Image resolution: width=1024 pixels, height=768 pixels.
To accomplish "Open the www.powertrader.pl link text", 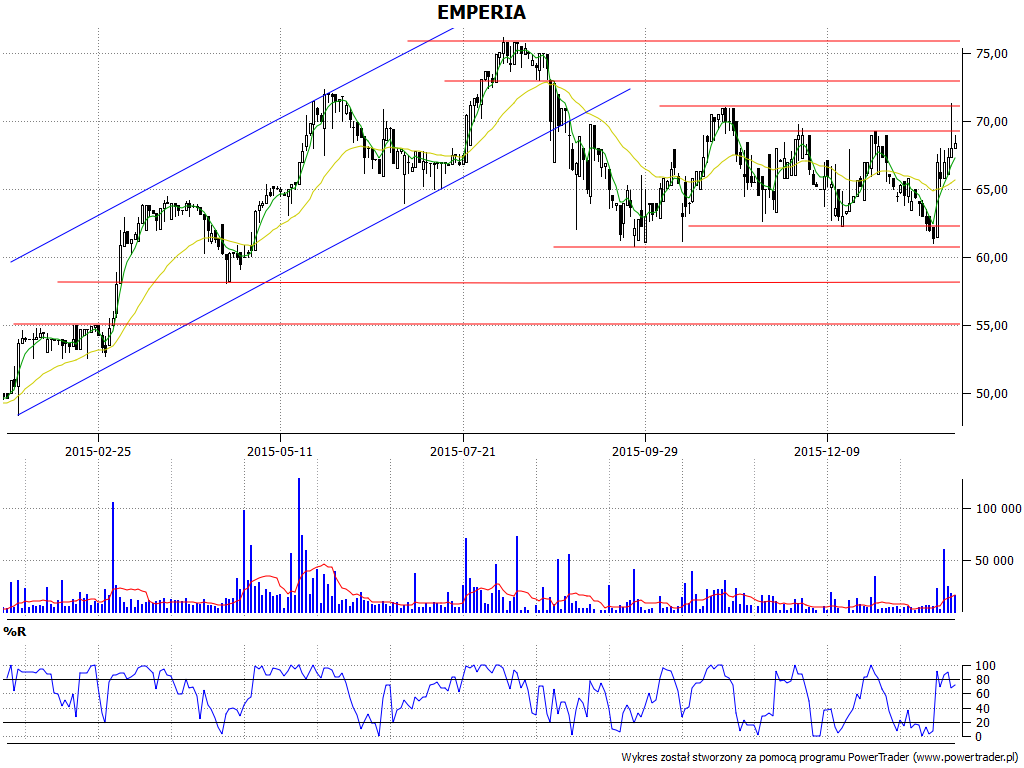I will (965, 757).
